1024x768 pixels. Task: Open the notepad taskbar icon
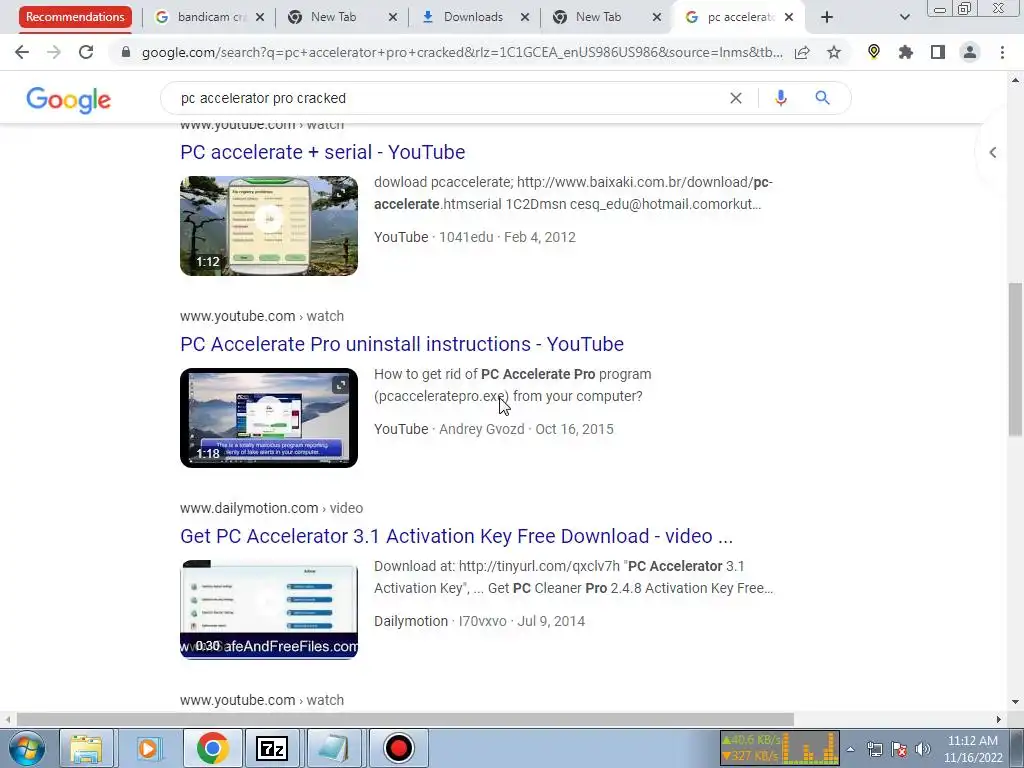click(x=334, y=748)
